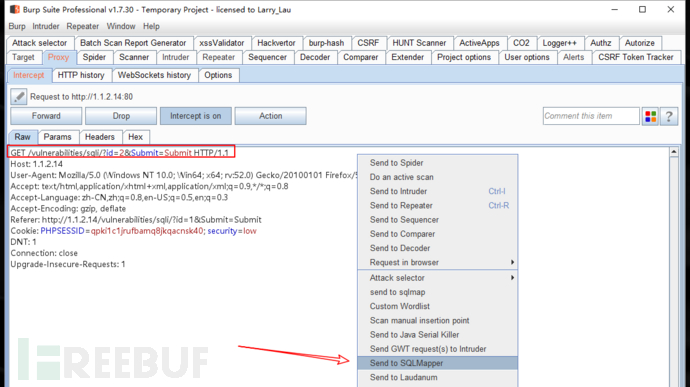Viewport: 690px width, 387px height.
Task: Choose Send to Laudanum entry
Action: (437, 377)
